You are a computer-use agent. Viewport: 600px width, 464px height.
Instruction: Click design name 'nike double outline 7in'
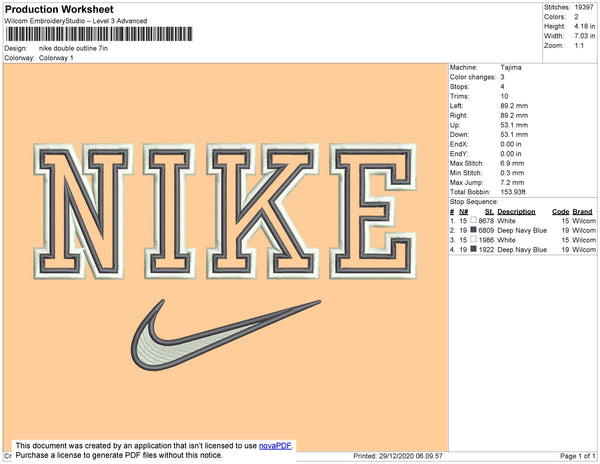tap(73, 48)
